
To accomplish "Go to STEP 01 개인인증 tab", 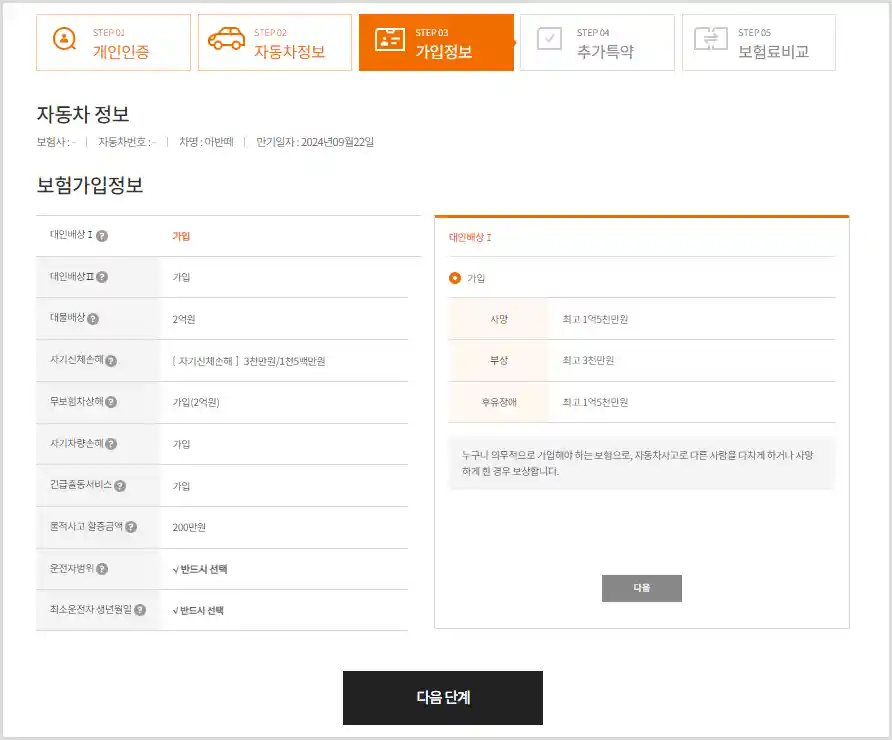I will point(113,43).
